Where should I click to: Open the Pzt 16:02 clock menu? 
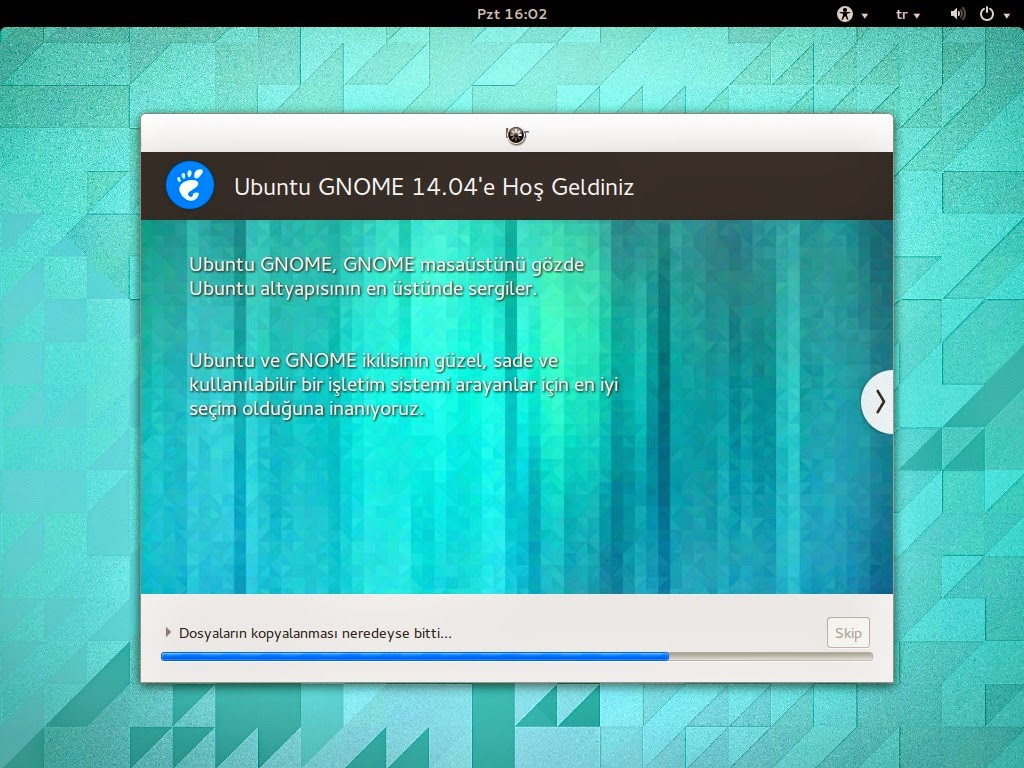tap(512, 14)
